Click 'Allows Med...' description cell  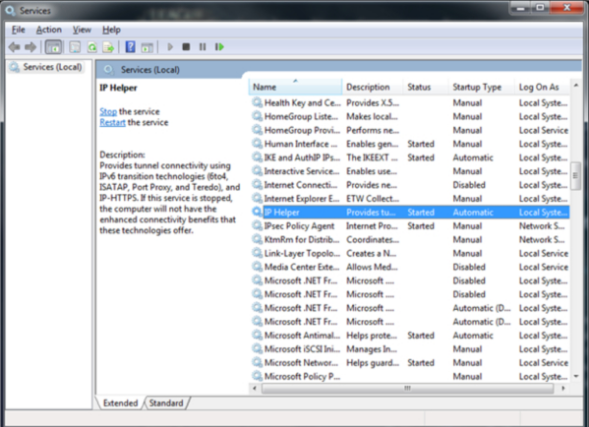pos(372,267)
